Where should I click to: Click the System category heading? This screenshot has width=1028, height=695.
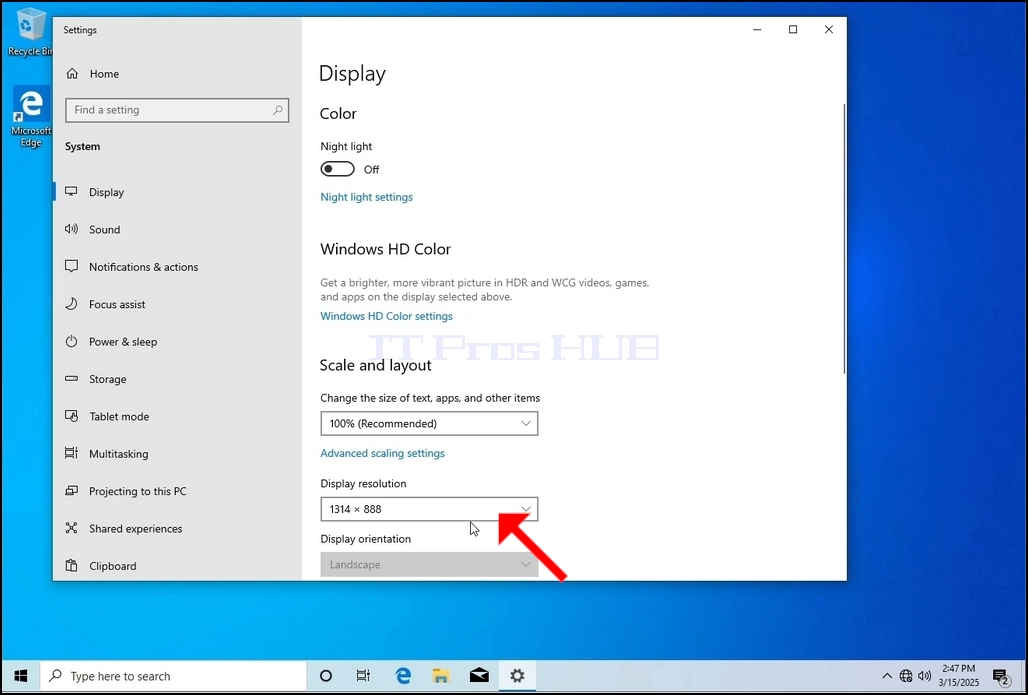pos(83,147)
